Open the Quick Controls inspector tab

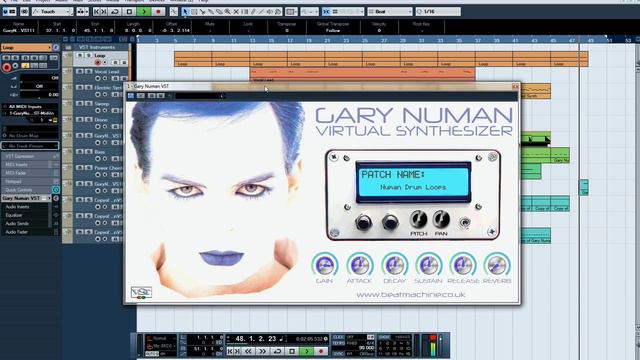click(x=30, y=190)
